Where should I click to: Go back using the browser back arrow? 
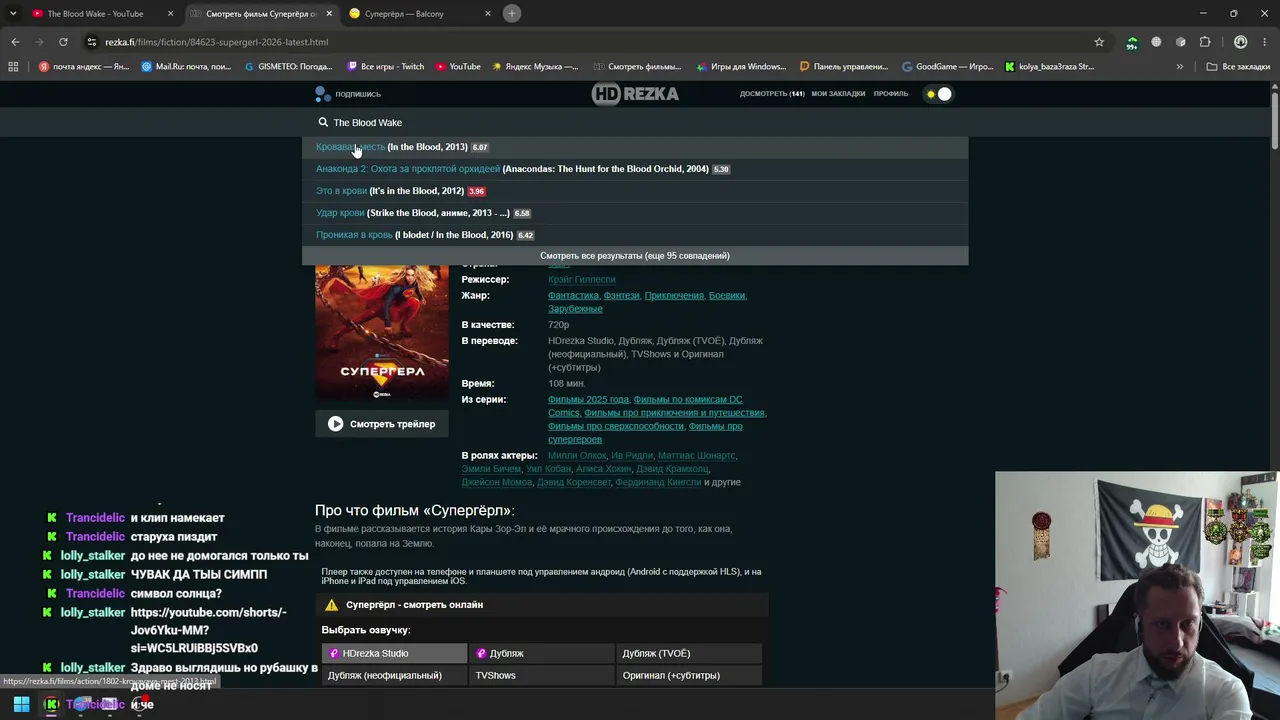click(15, 42)
